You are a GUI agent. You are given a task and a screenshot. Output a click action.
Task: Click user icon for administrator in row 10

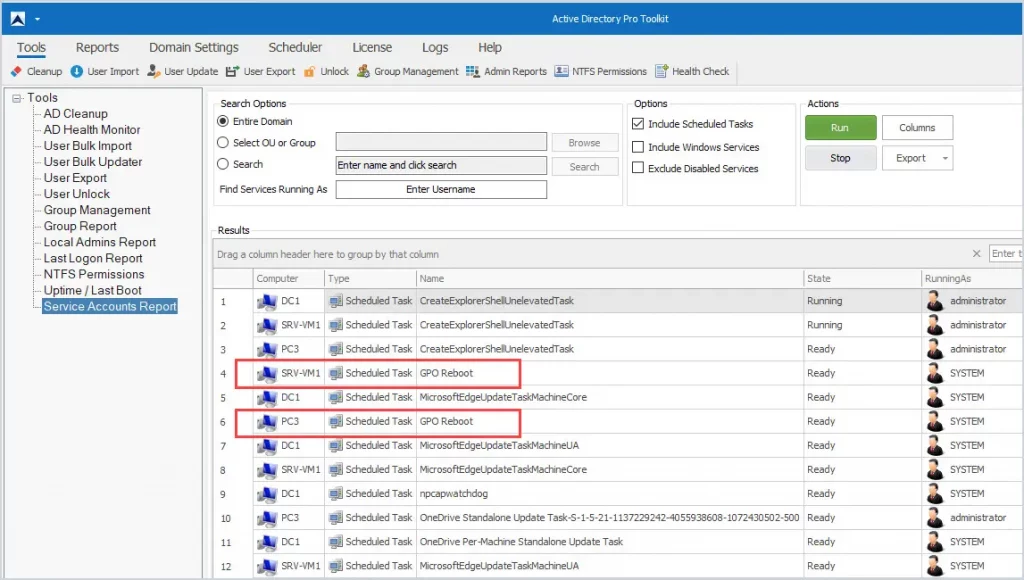pos(935,518)
